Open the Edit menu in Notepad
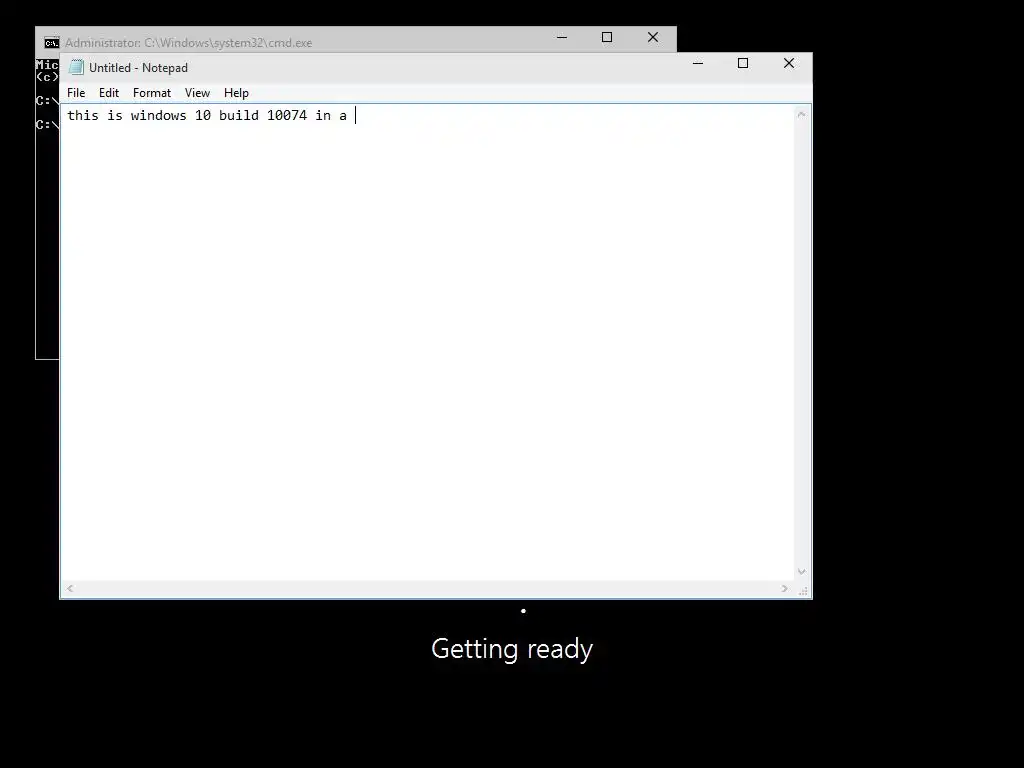This screenshot has height=768, width=1024. [108, 93]
